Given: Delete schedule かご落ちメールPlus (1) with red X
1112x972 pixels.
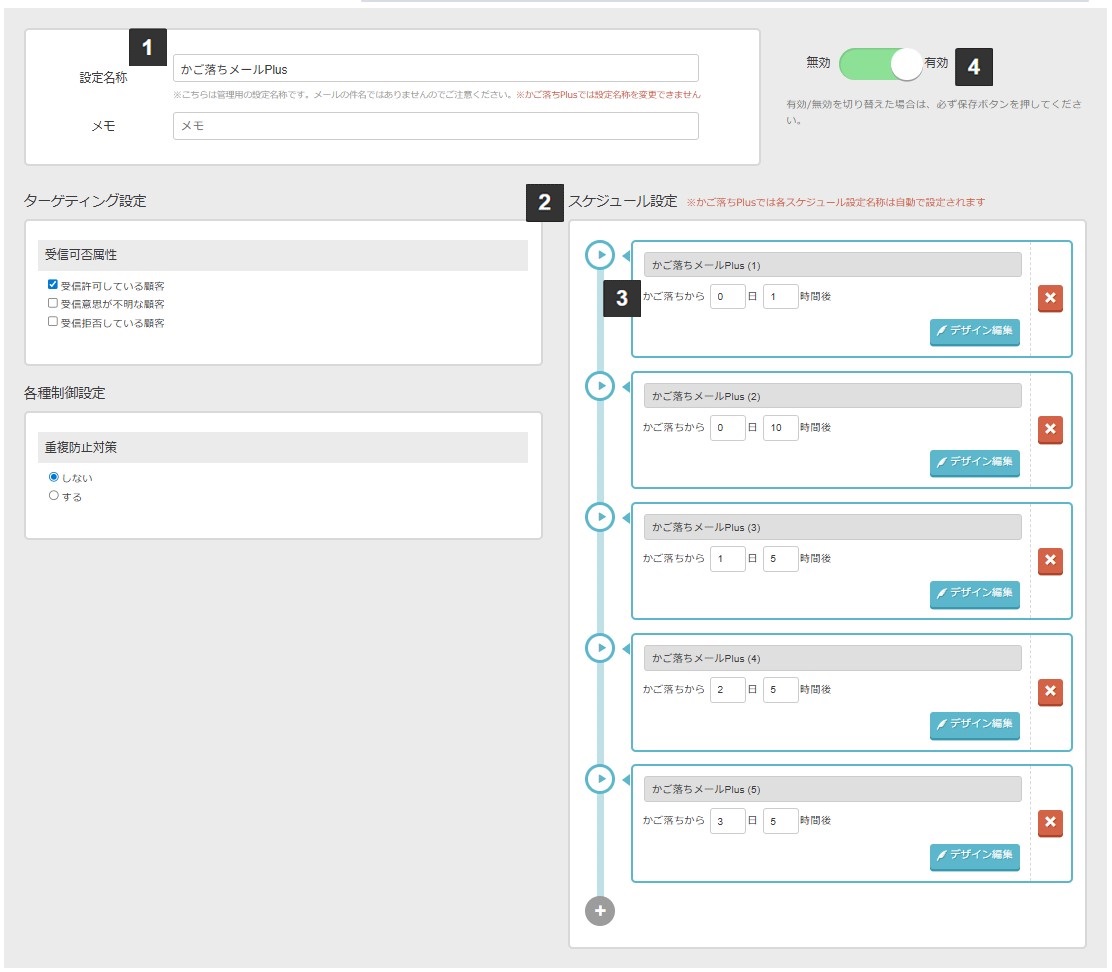Looking at the screenshot, I should point(1050,299).
